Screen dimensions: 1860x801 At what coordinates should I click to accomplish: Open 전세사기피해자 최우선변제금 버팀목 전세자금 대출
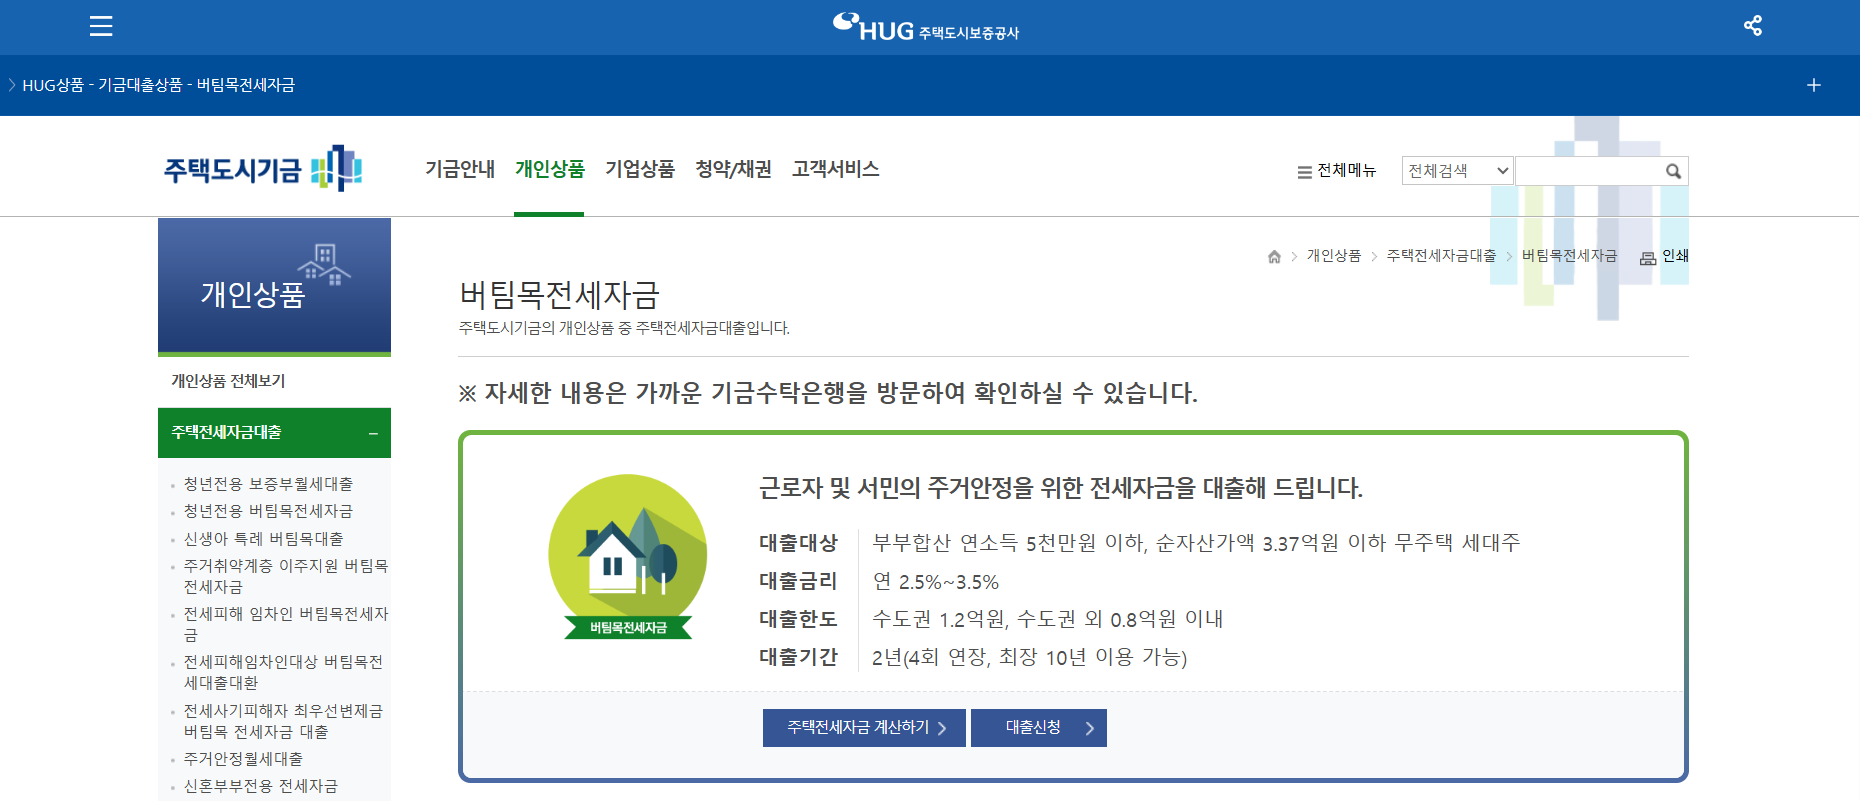tap(283, 721)
